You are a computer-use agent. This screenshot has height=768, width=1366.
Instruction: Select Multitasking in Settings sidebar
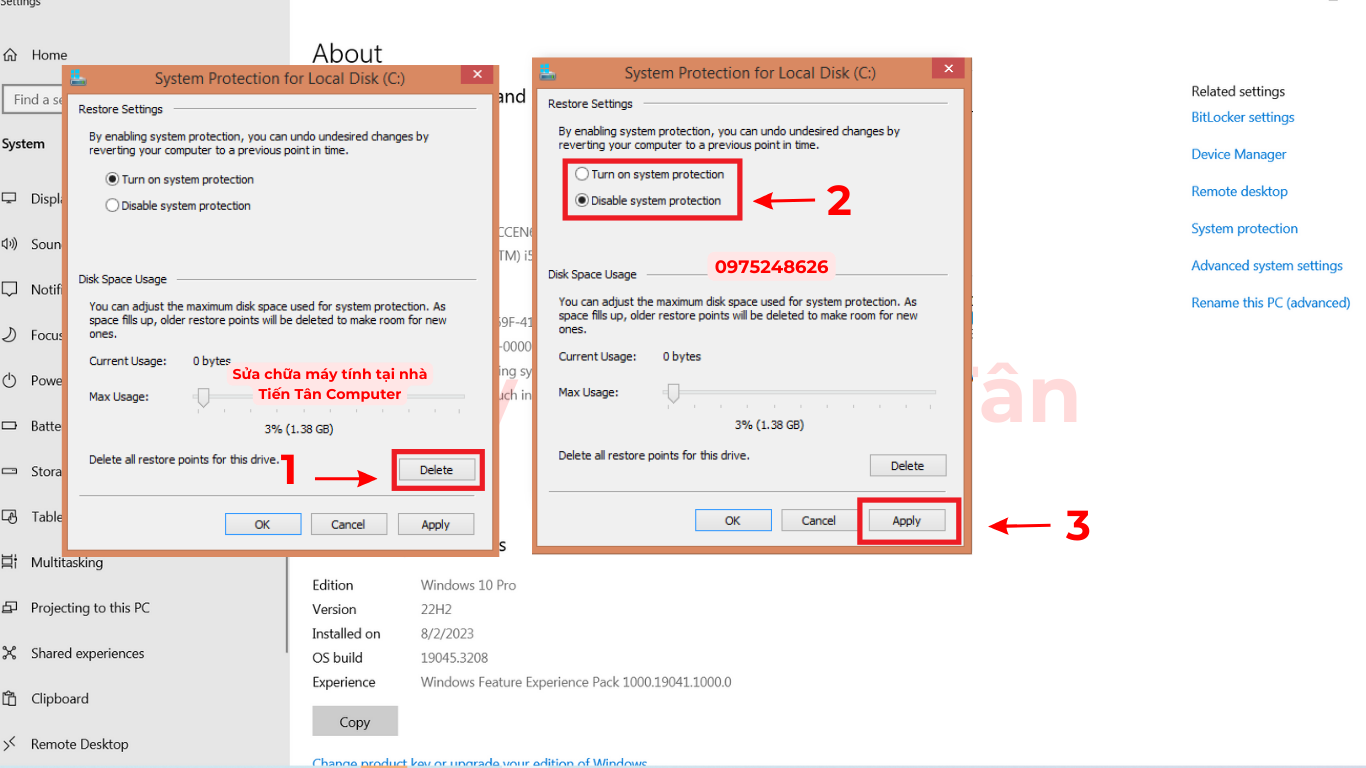(67, 562)
